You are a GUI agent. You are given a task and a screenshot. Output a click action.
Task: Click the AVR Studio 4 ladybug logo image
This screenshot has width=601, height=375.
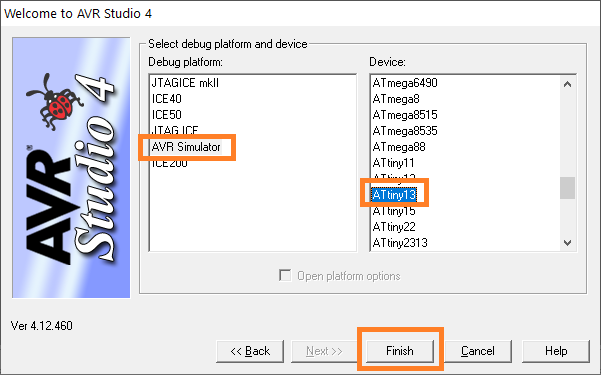(71, 168)
